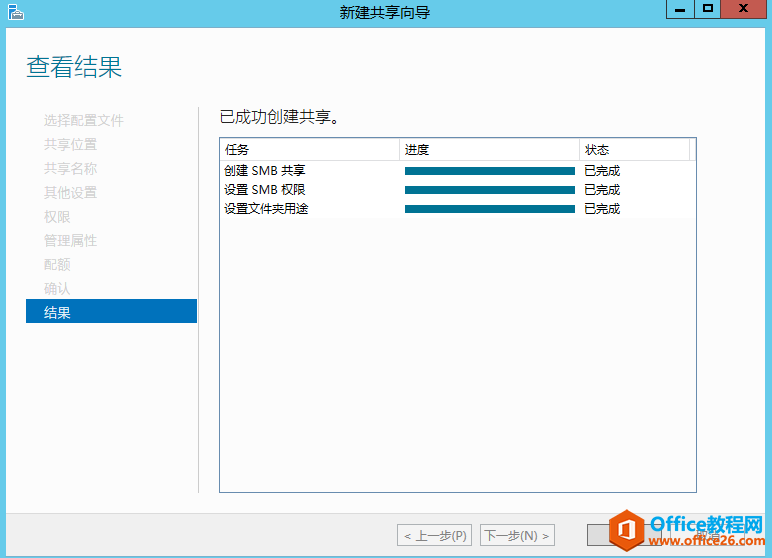Screen dimensions: 772x558
Task: Click the wizard icon in title bar
Action: (x=16, y=12)
